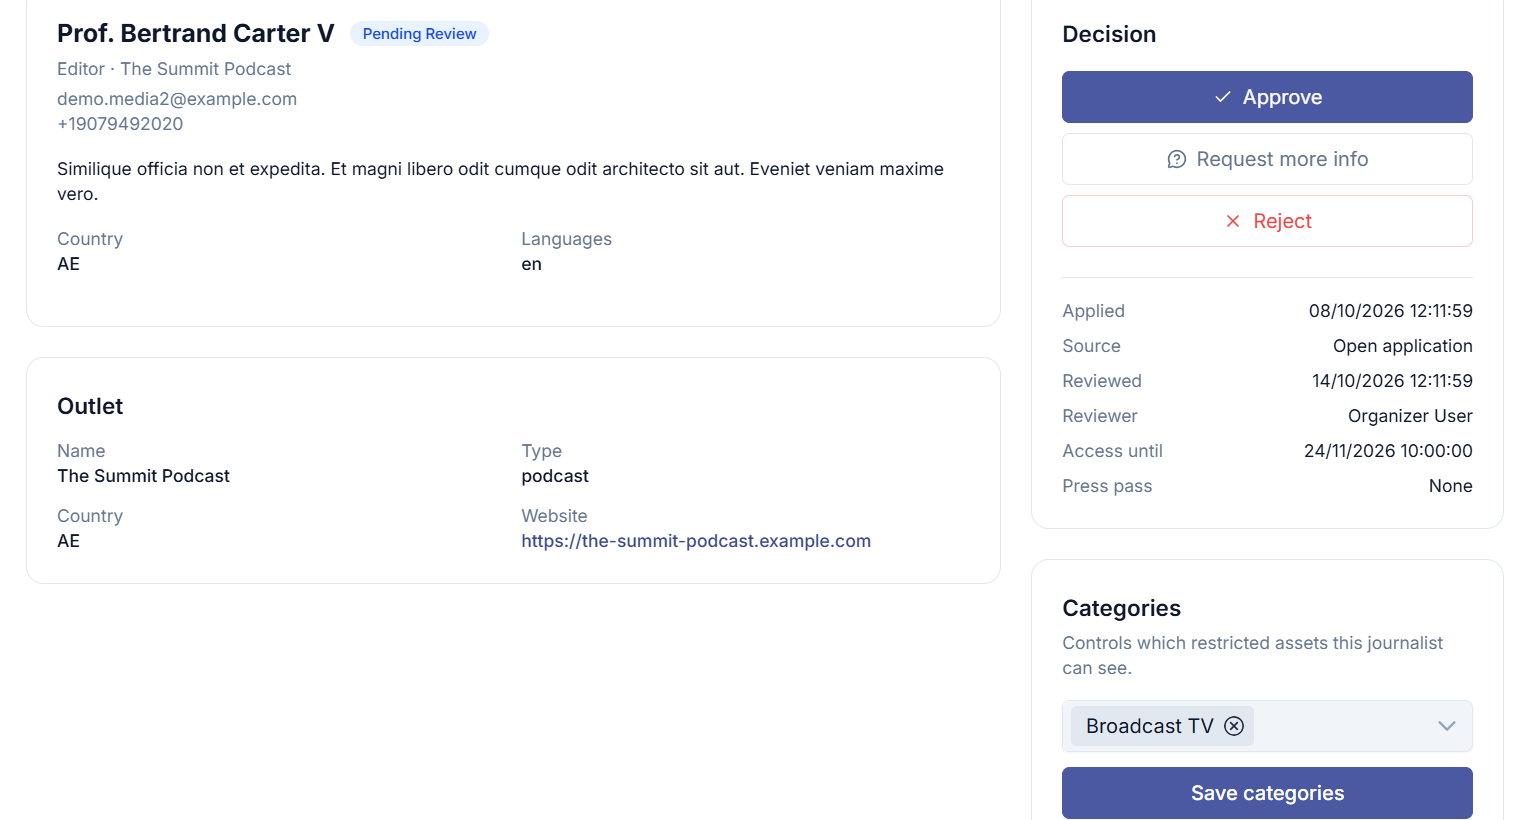Click reviewed date 14/10/2026 12:11:59
Image resolution: width=1540 pixels, height=820 pixels.
(x=1392, y=381)
